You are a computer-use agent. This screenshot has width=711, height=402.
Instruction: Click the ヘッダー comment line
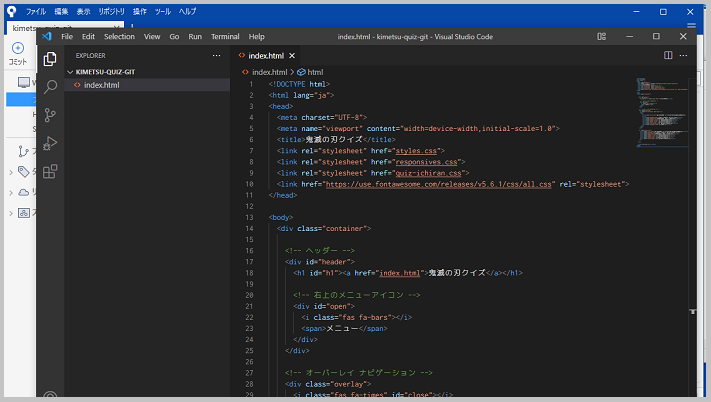point(320,251)
